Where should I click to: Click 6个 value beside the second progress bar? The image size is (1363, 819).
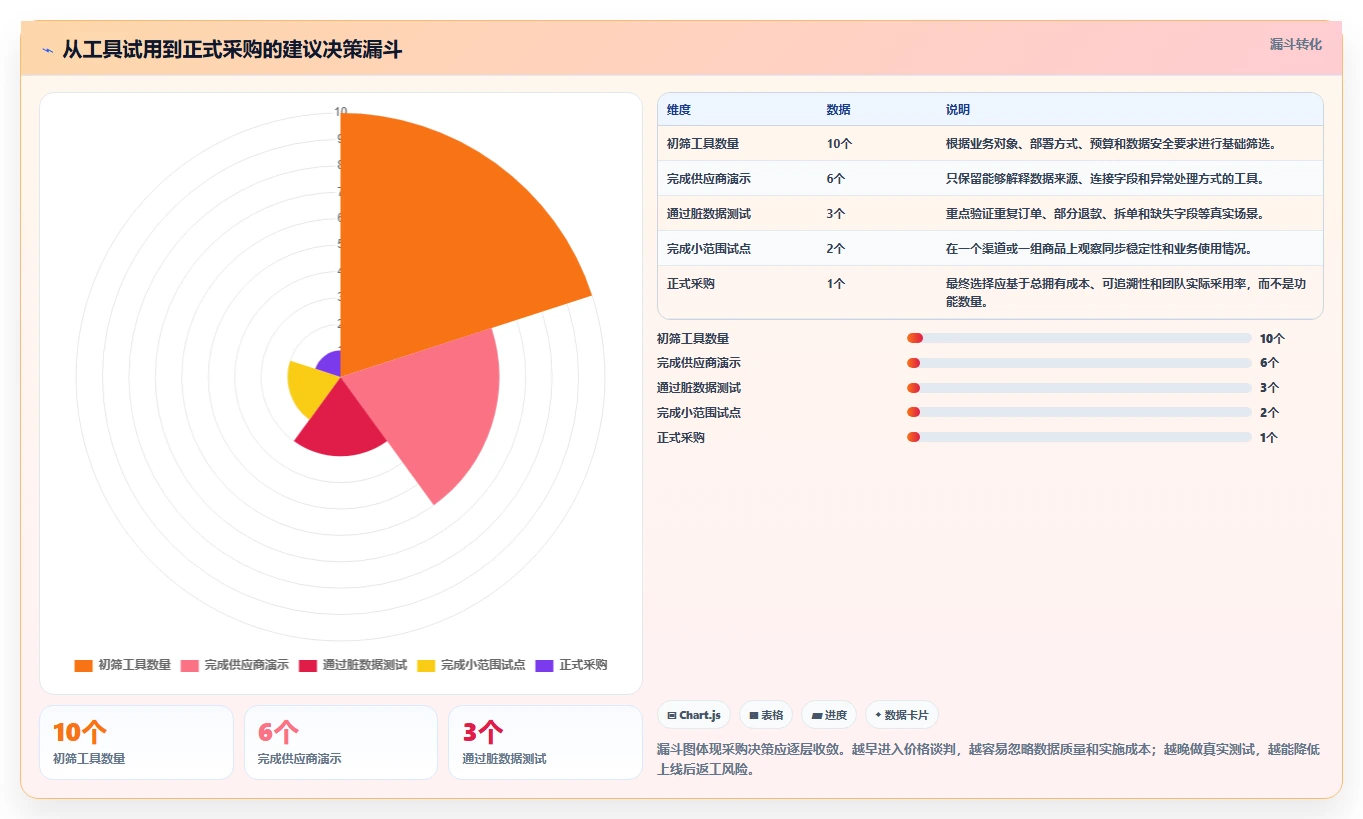[x=1269, y=363]
